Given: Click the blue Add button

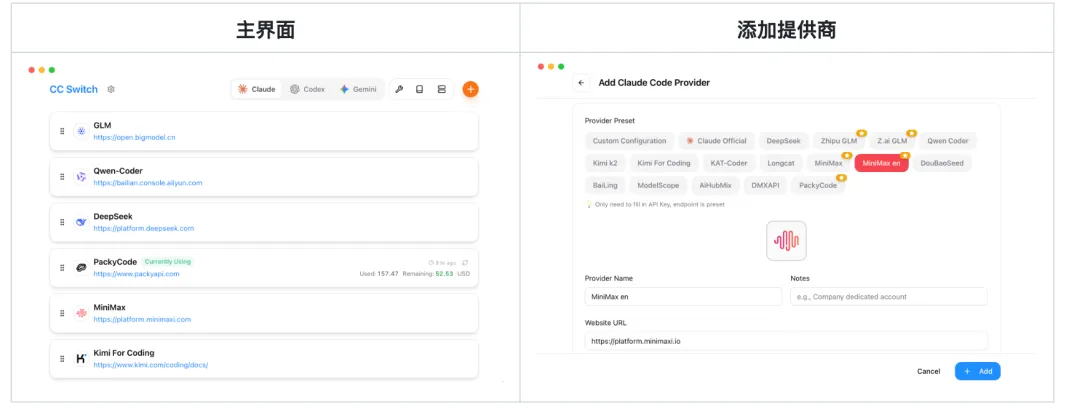Looking at the screenshot, I should tap(977, 372).
